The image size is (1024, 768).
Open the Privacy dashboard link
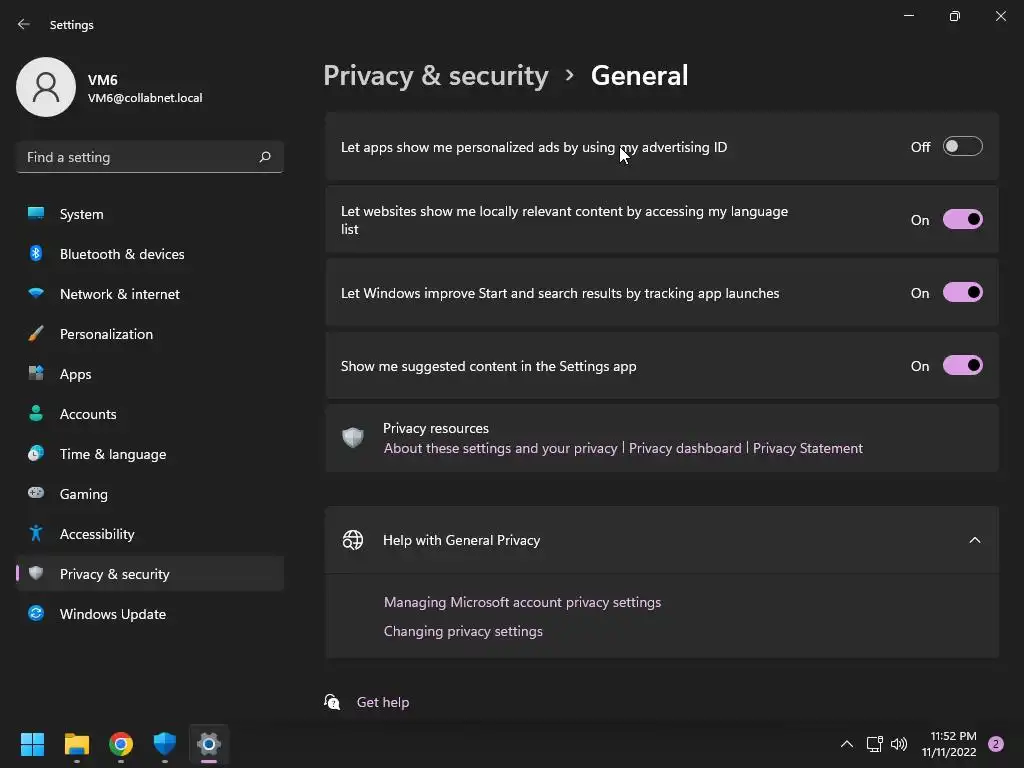tap(685, 448)
